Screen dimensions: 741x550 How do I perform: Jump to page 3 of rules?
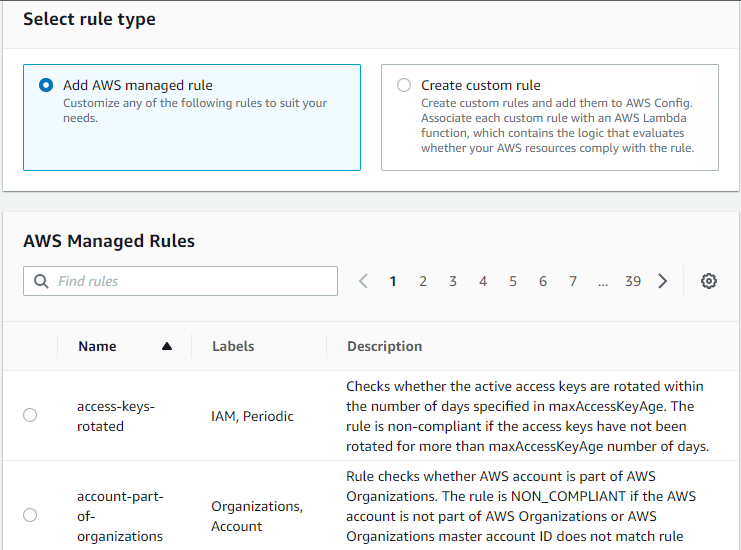tap(453, 281)
